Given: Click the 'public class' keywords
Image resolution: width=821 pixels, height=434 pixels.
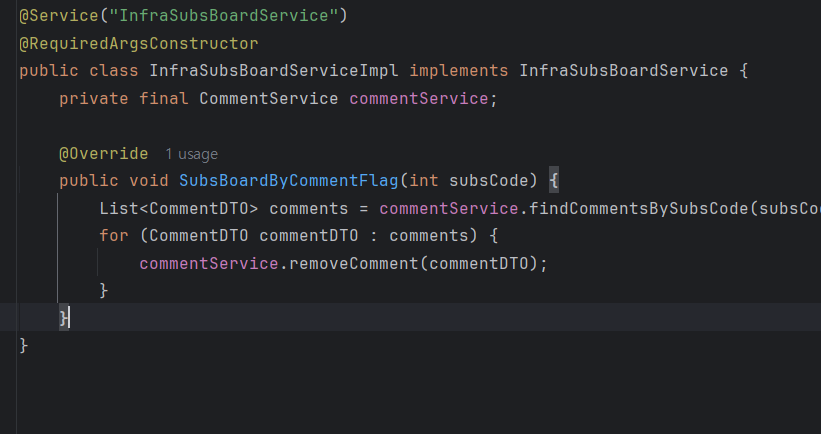Looking at the screenshot, I should tap(79, 71).
